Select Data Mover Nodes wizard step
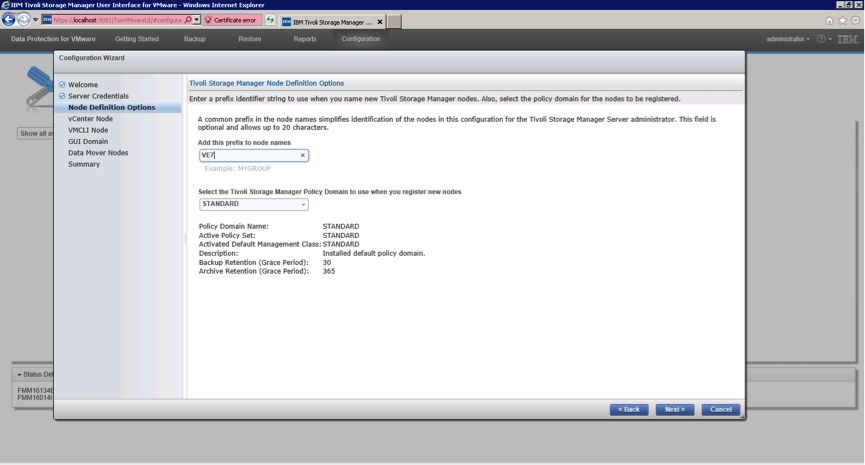865x465 pixels. tap(98, 153)
